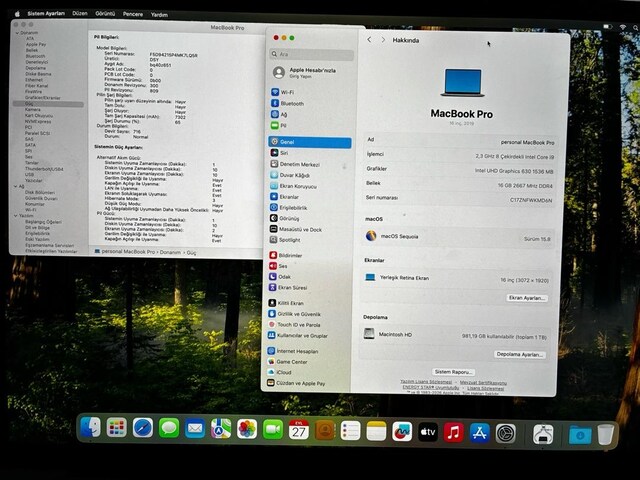Select Başlangıç Öğeleri in System Information

[x=43, y=222]
